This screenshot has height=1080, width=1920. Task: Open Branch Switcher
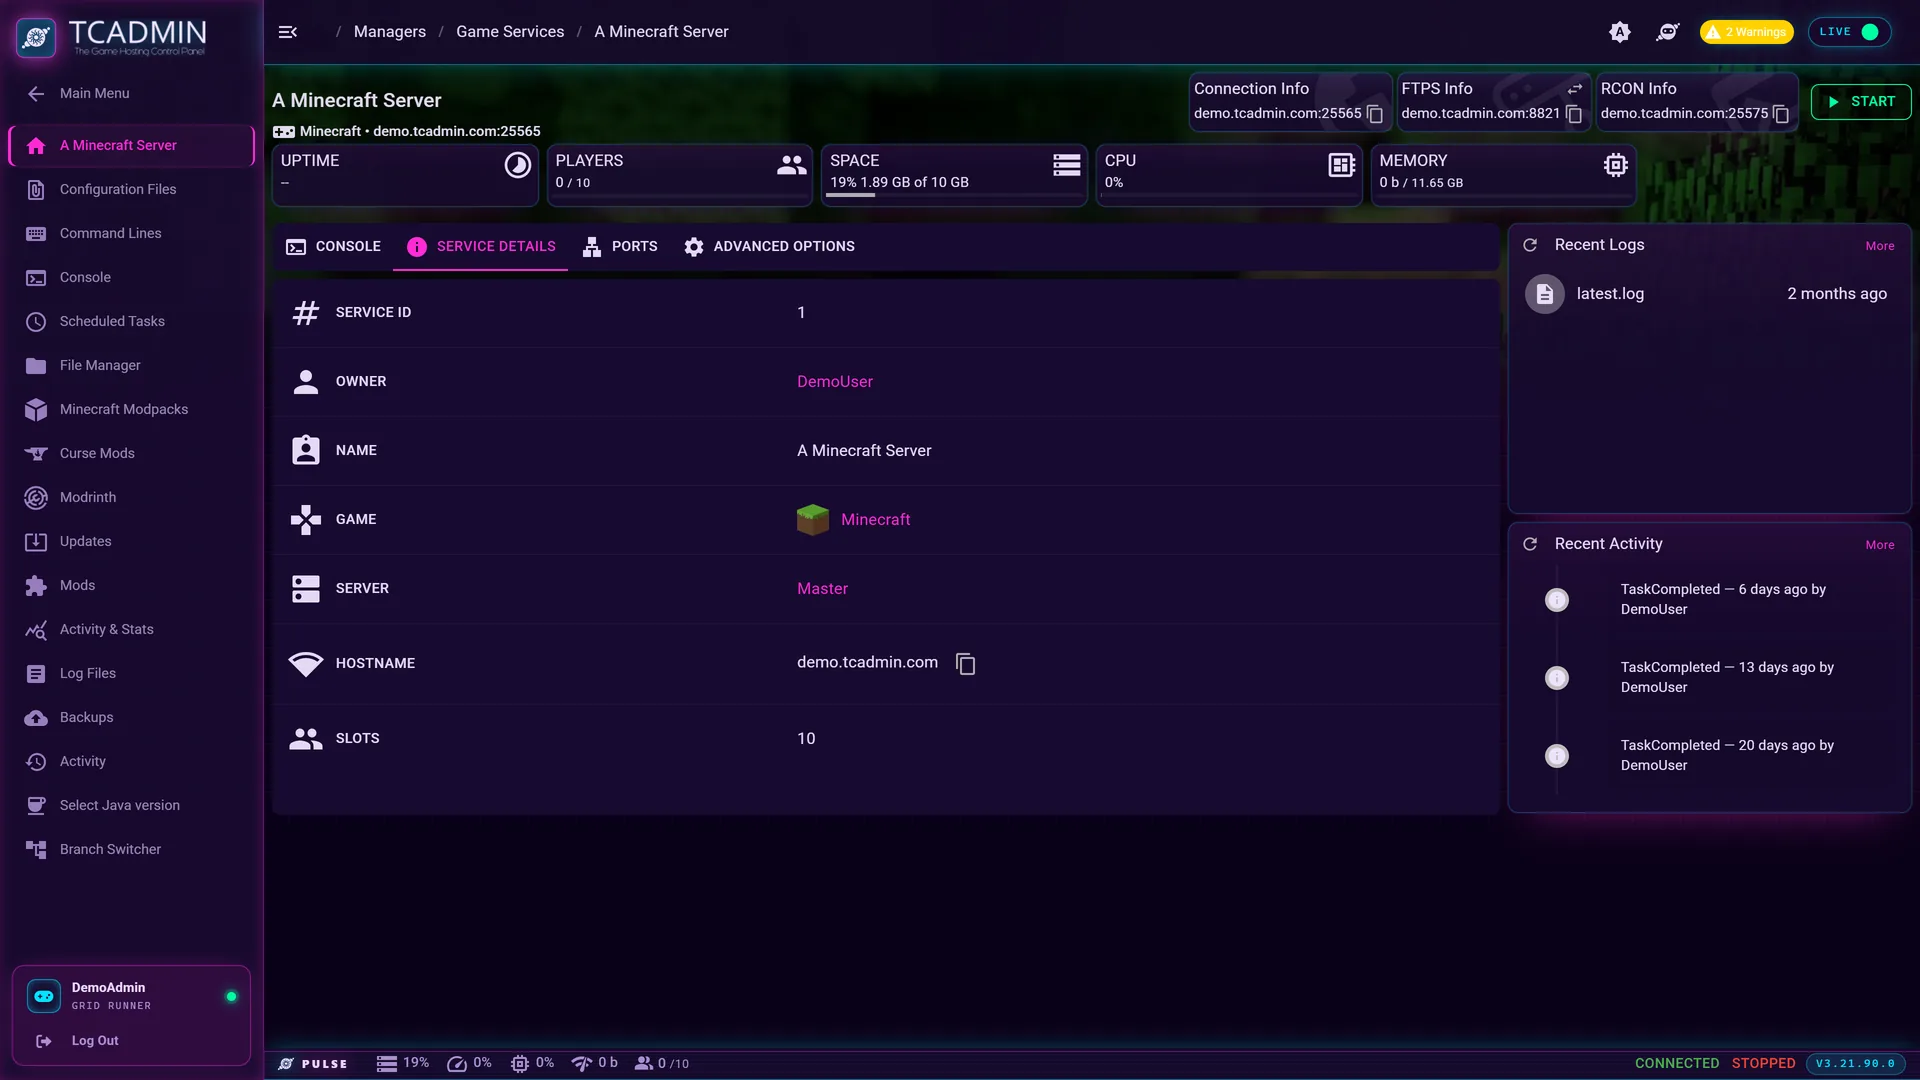[x=131, y=849]
